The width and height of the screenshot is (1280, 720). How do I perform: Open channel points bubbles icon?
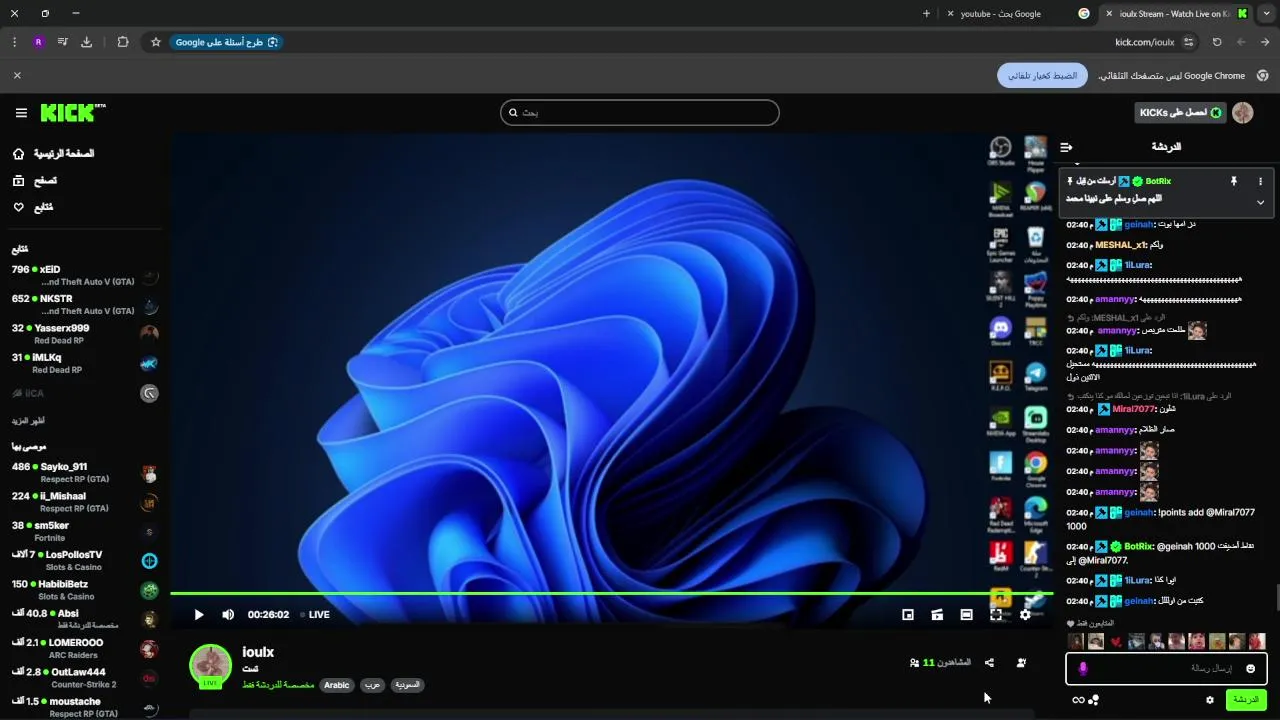1094,700
